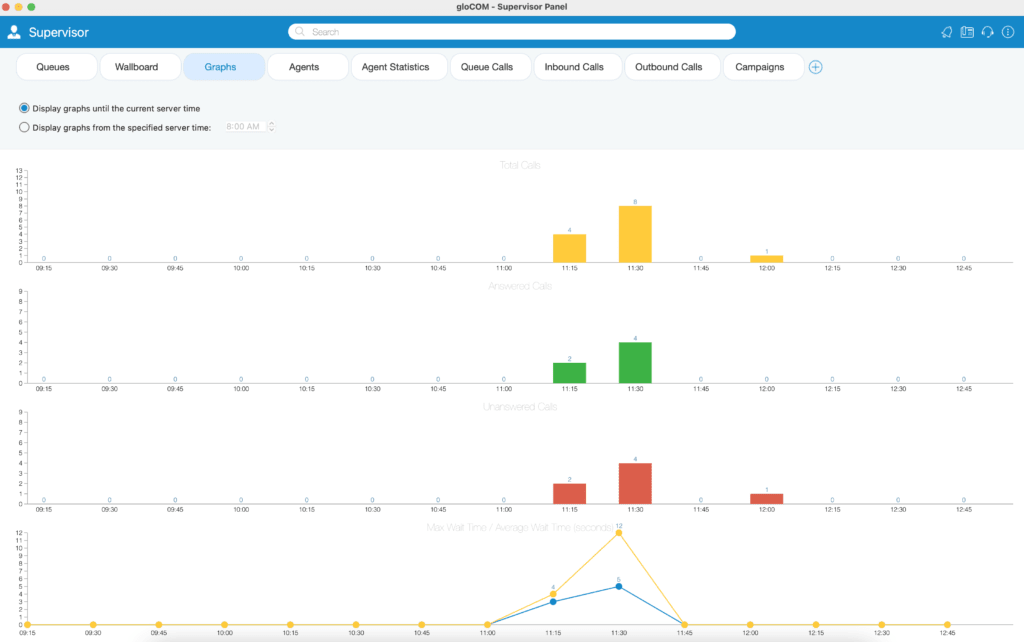
Task: Open the three-dot more options icon
Action: click(1008, 32)
